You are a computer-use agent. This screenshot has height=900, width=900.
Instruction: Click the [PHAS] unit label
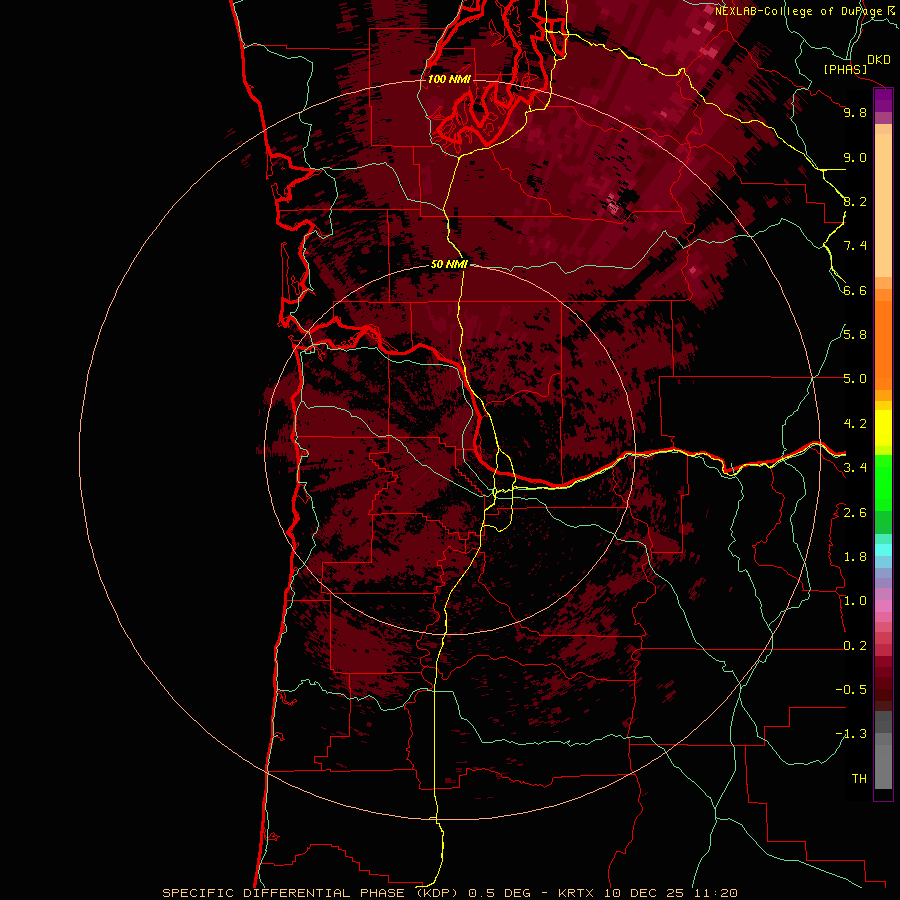[x=845, y=70]
